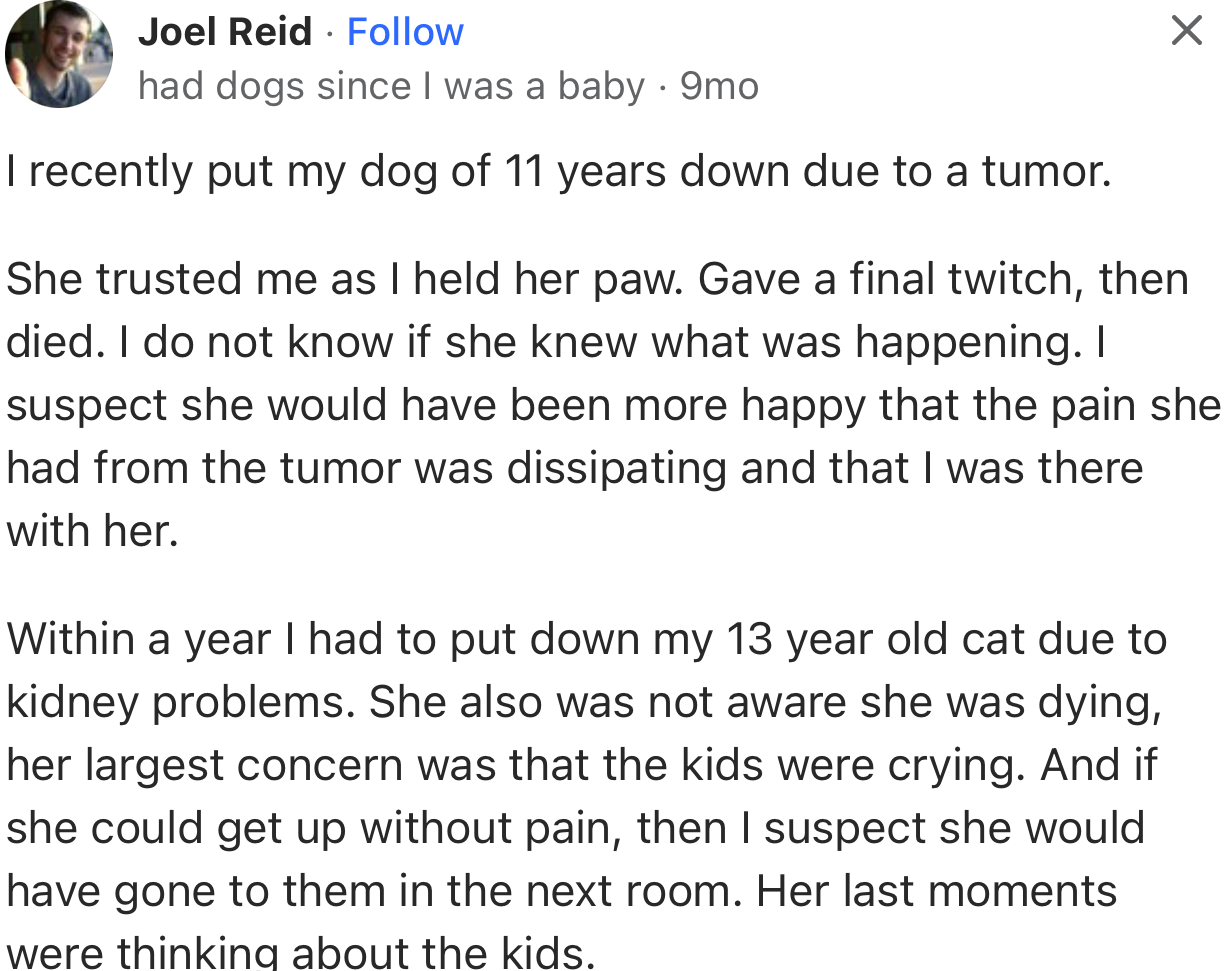
Task: Click Joel Reid's profile picture
Action: (x=59, y=54)
